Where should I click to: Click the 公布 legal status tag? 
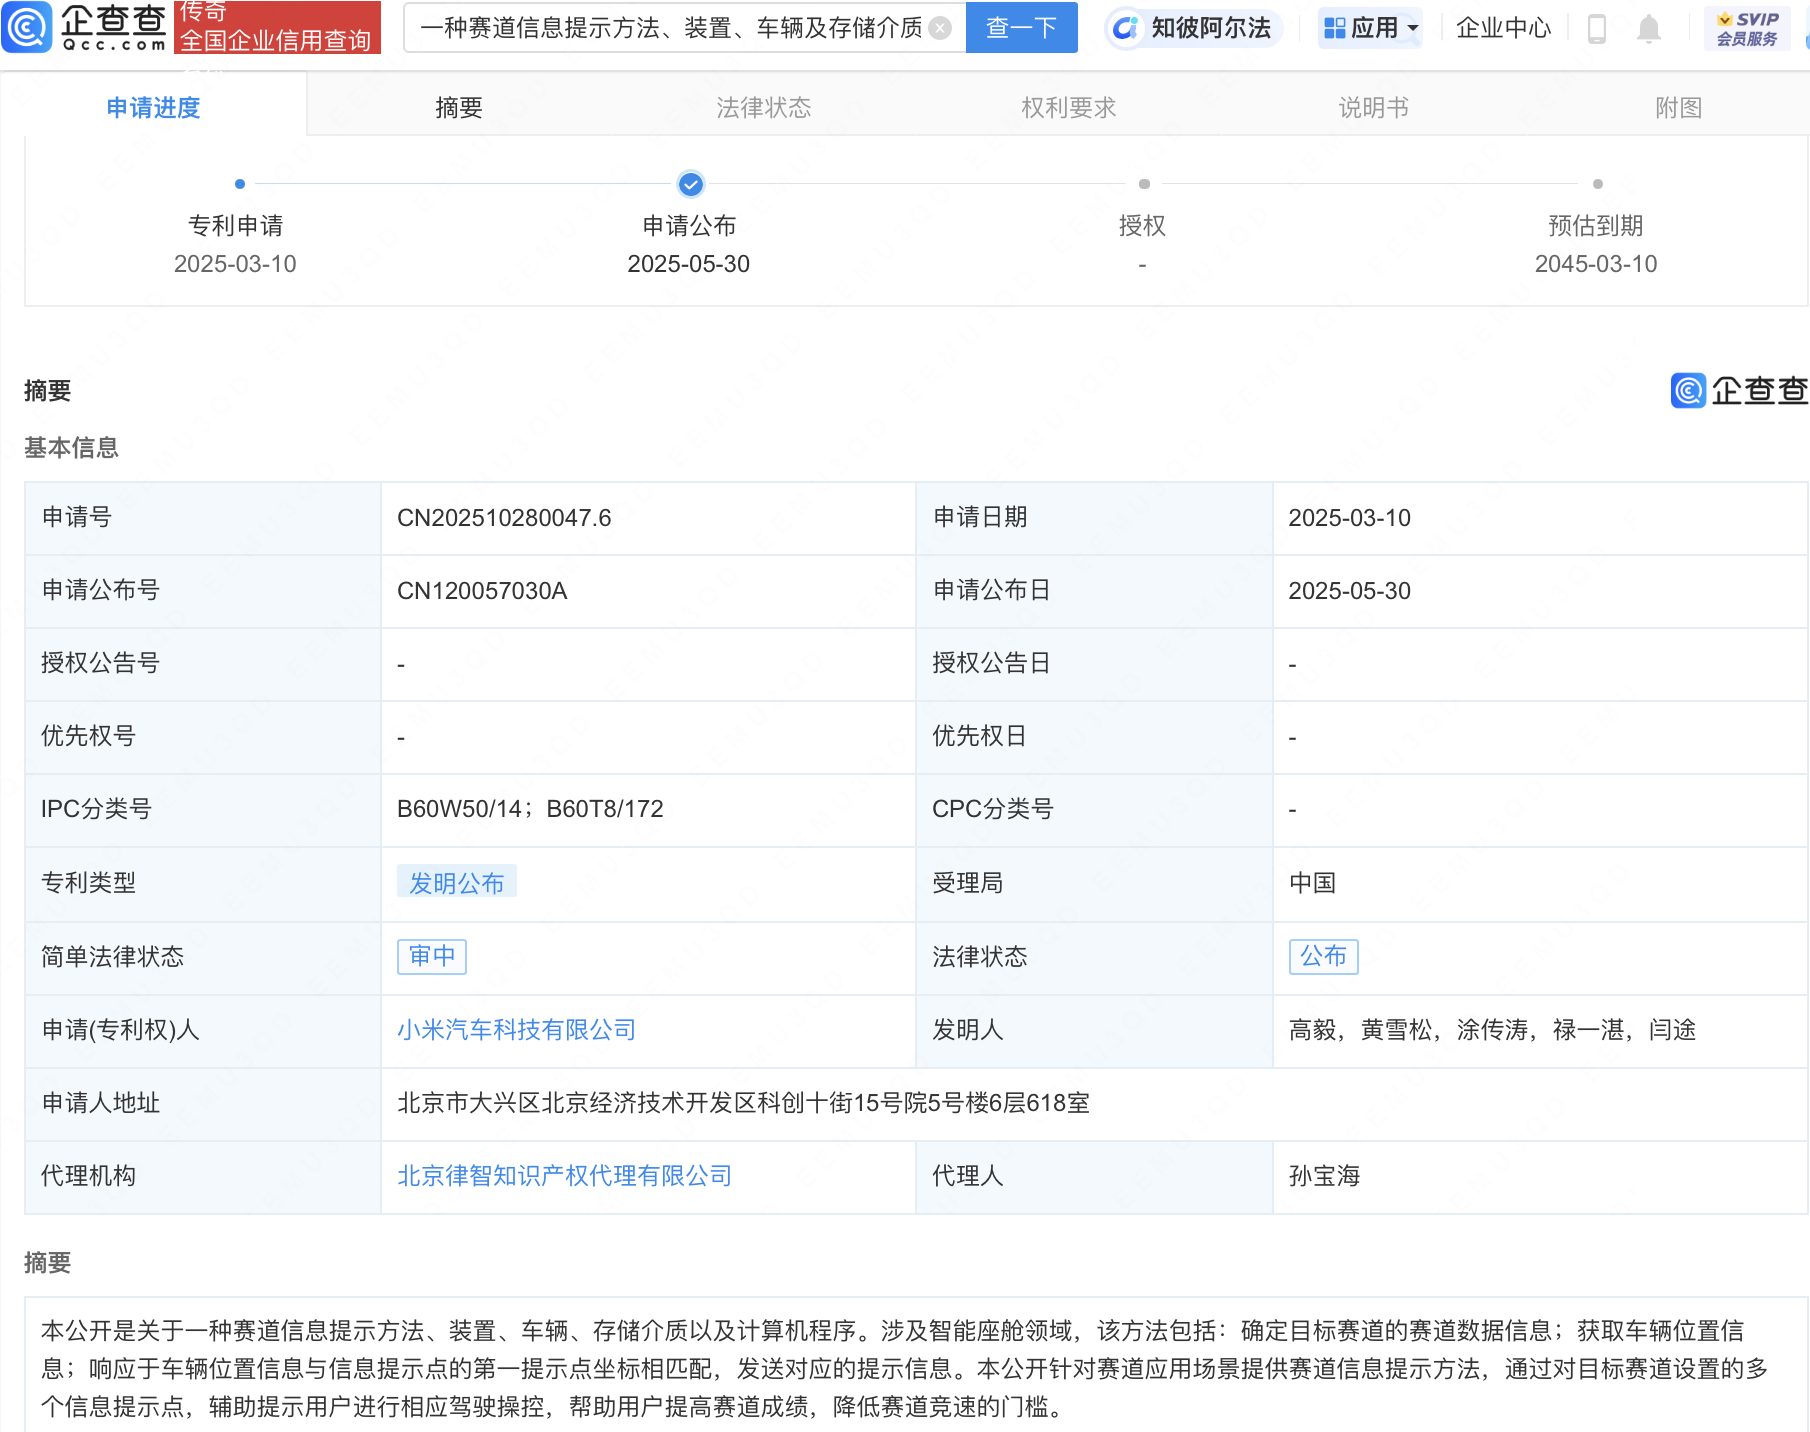(x=1324, y=956)
